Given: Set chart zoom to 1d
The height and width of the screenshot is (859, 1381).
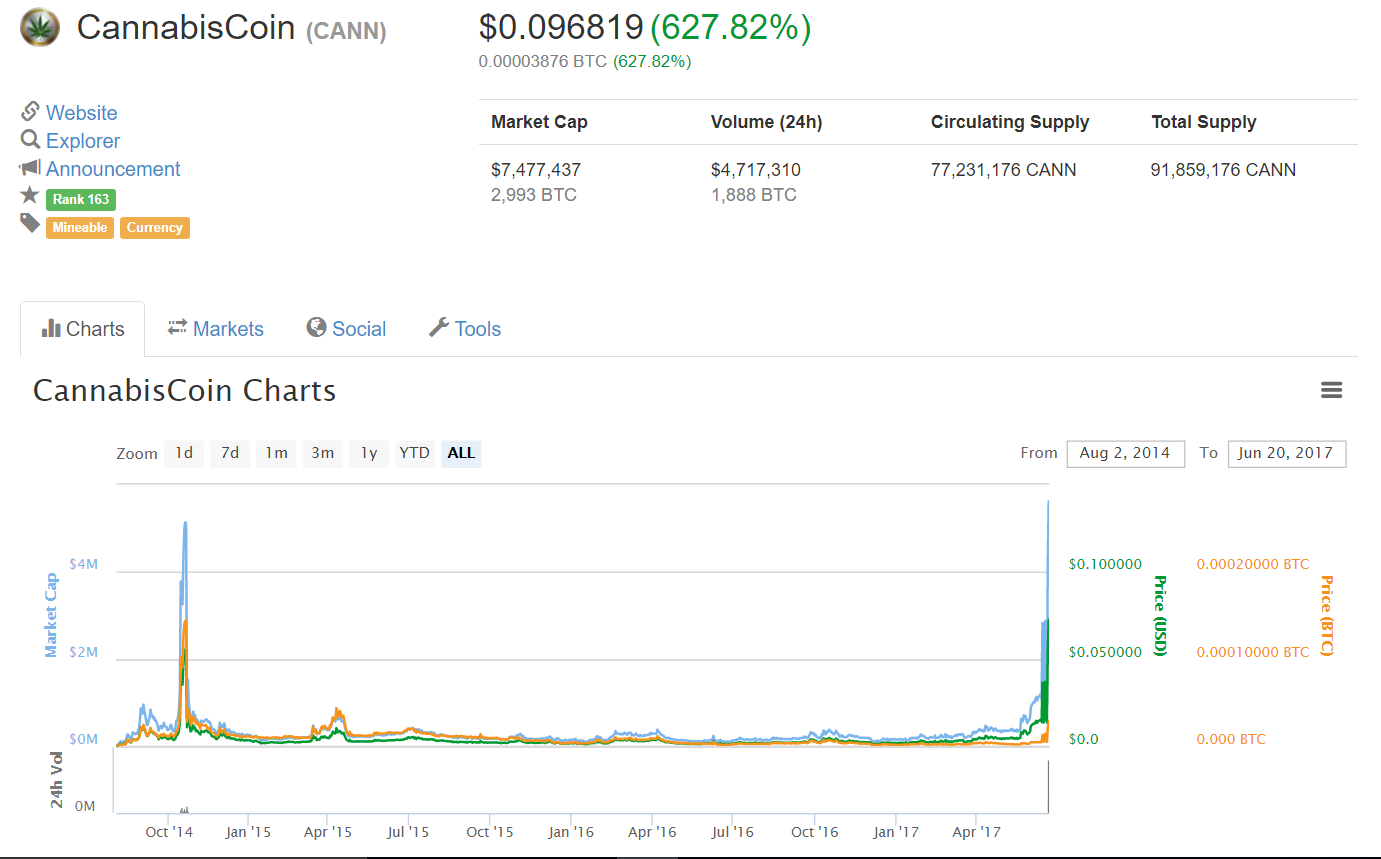Looking at the screenshot, I should click(x=184, y=453).
